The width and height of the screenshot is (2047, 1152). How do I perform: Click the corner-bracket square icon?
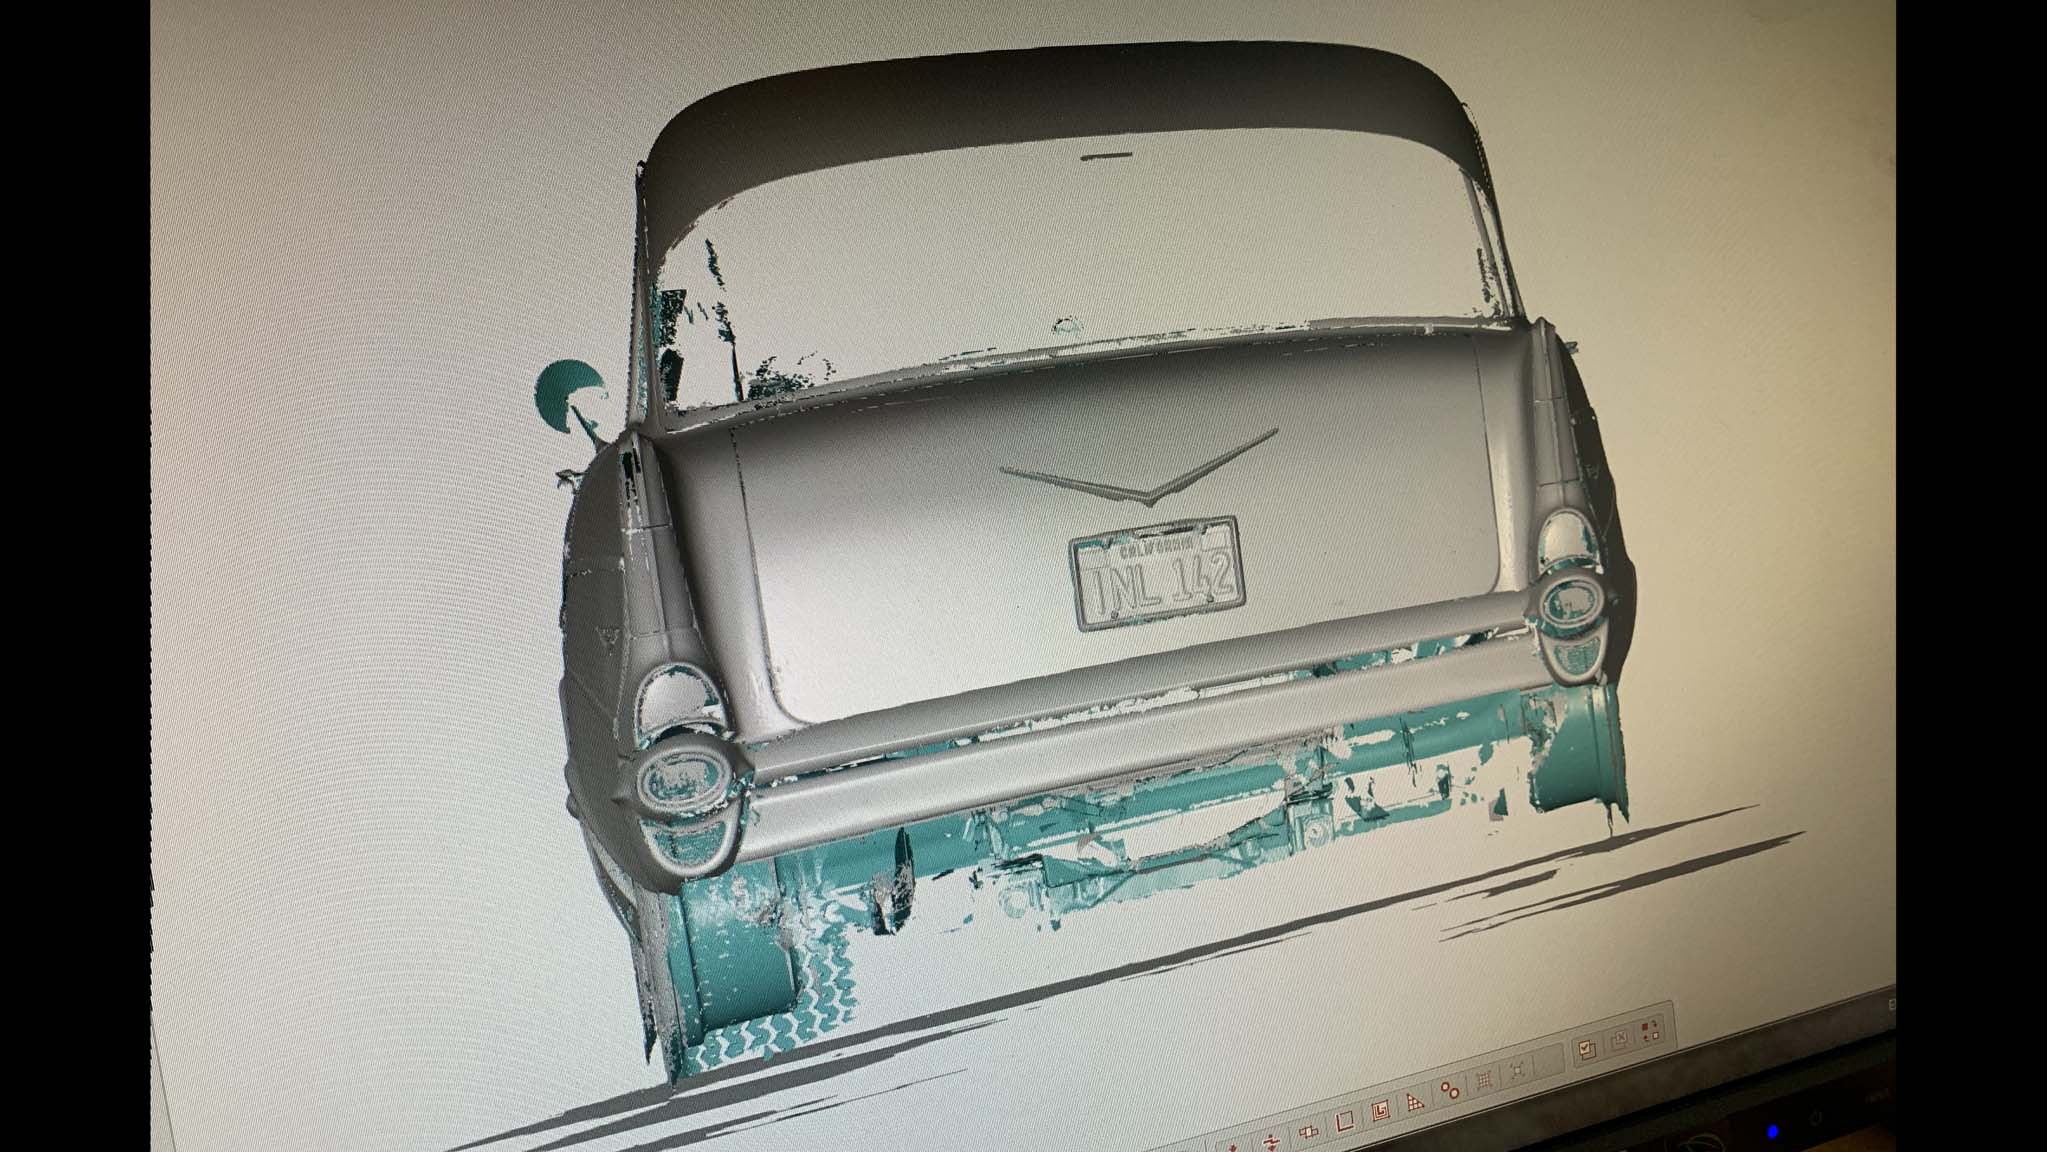click(1344, 1122)
